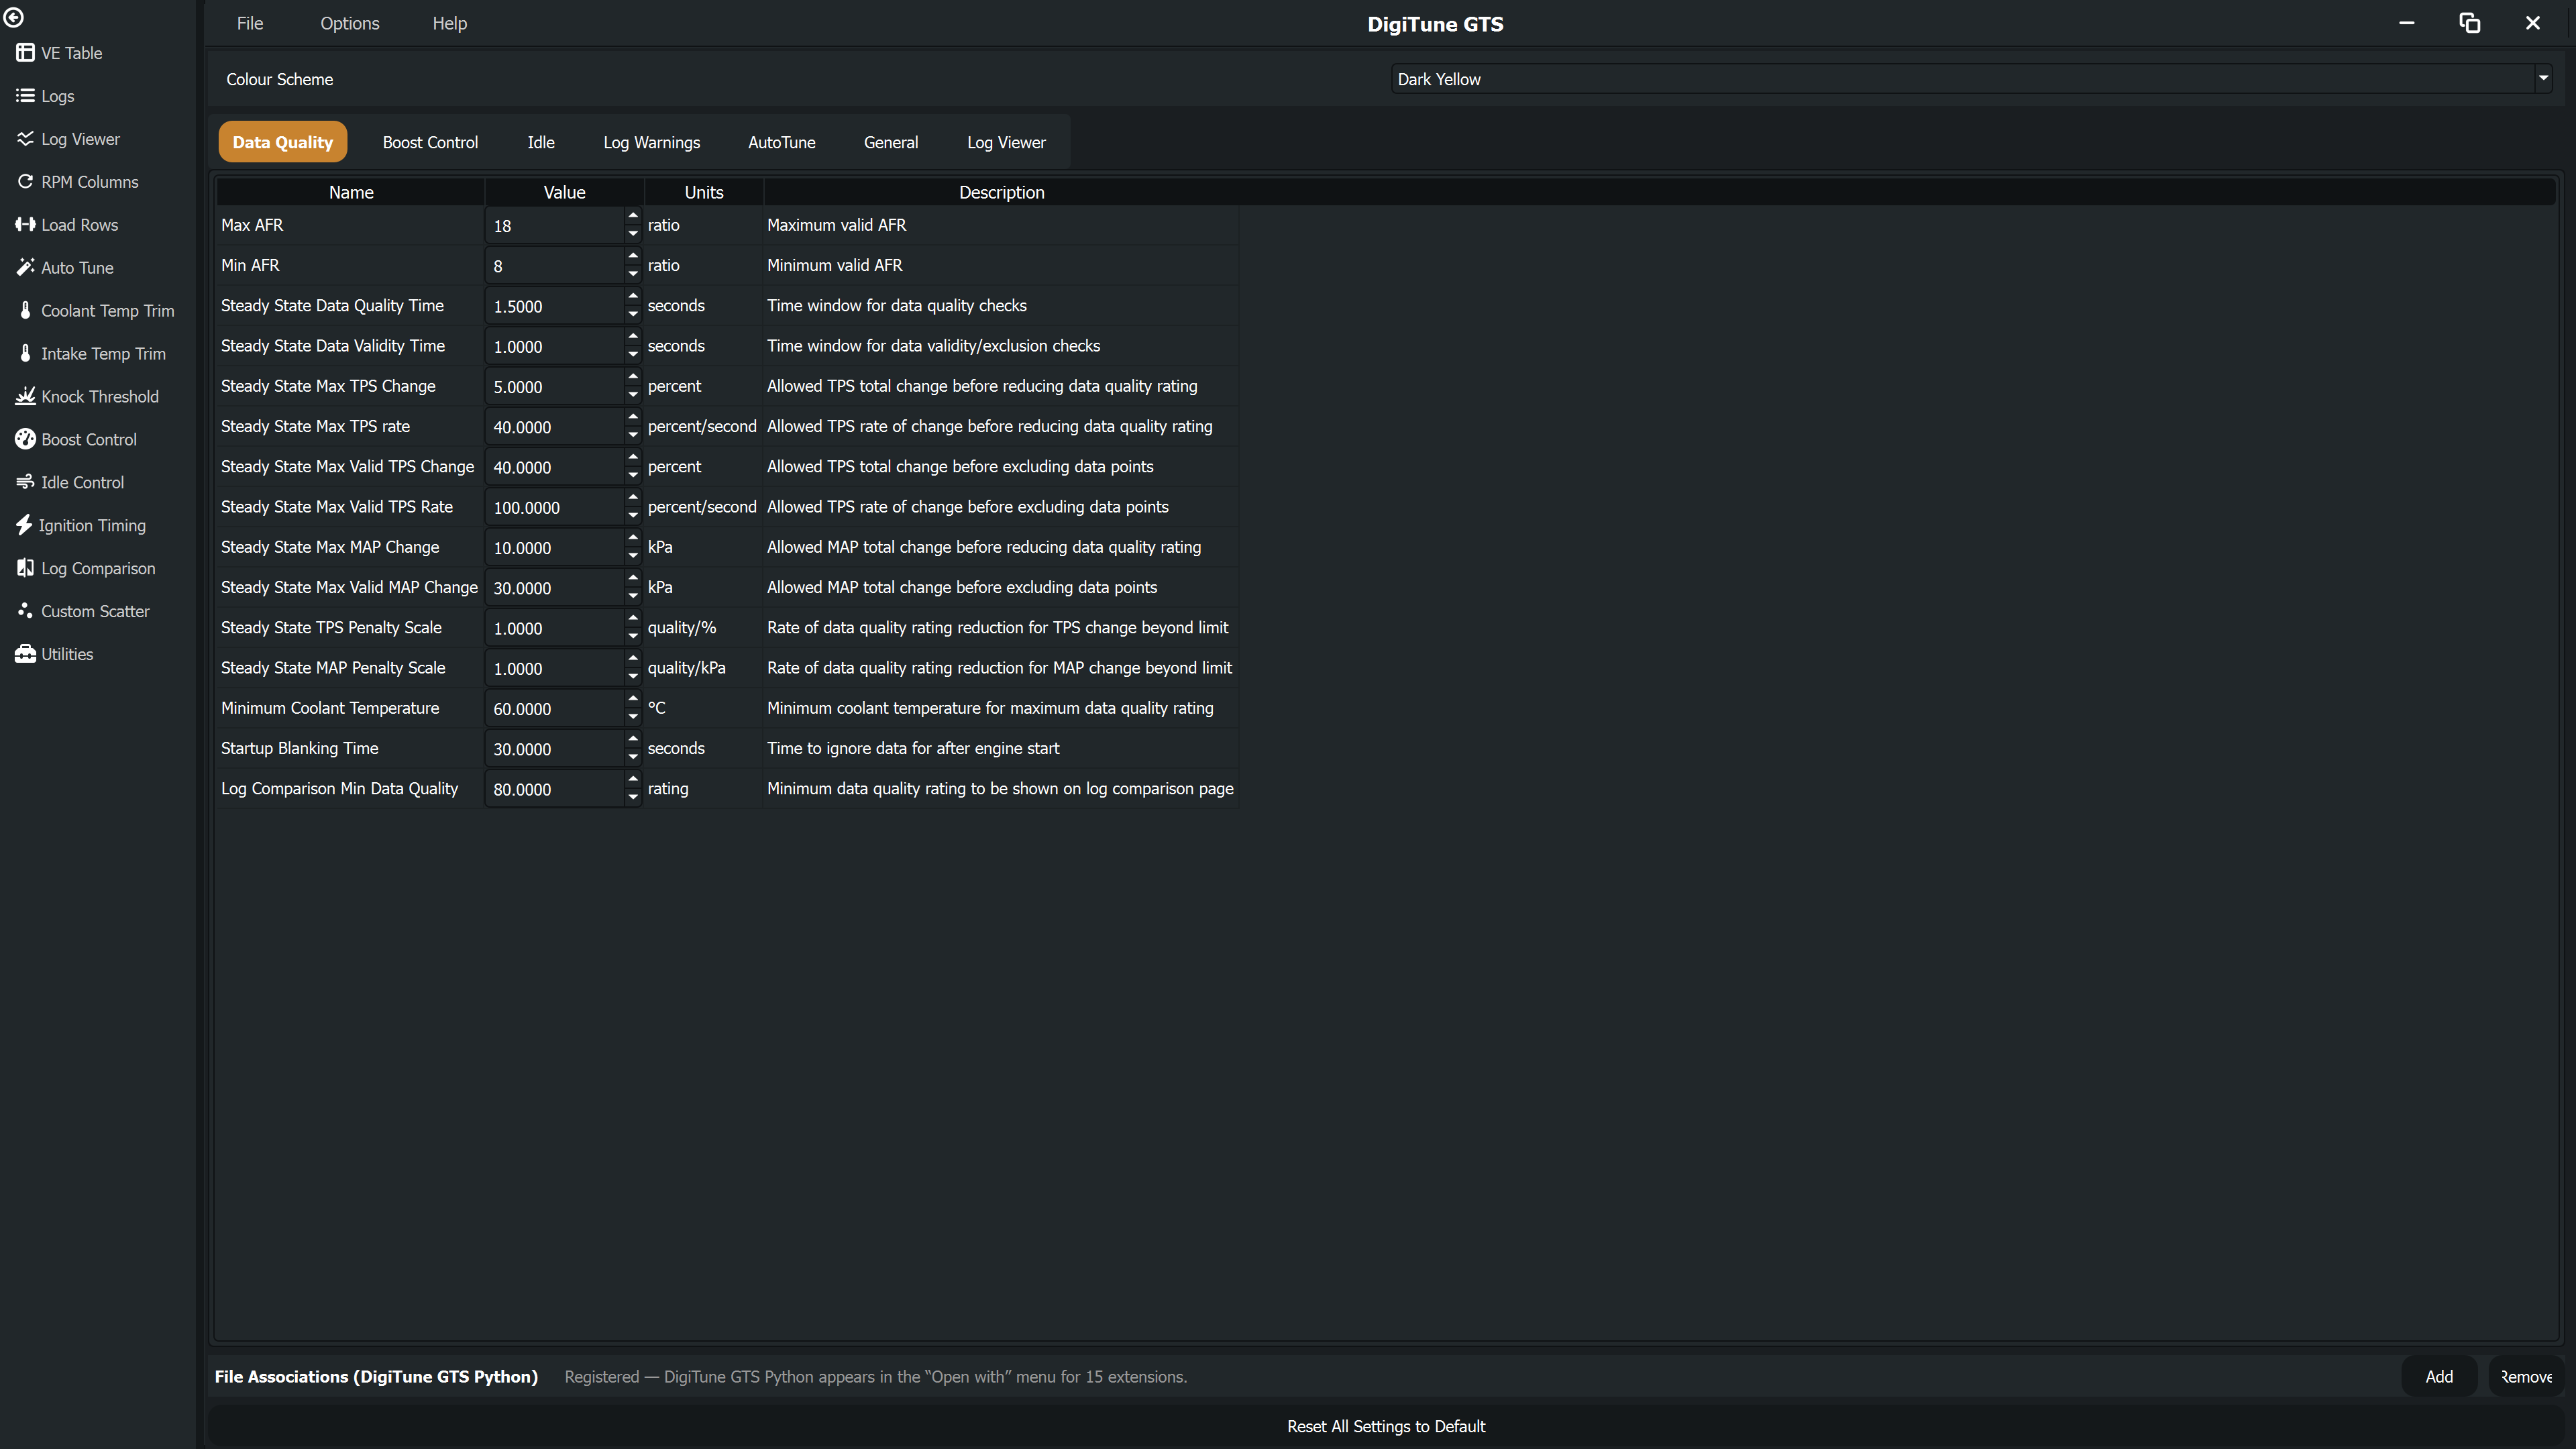2576x1449 pixels.
Task: Click Max AFR value field
Action: click(x=555, y=226)
